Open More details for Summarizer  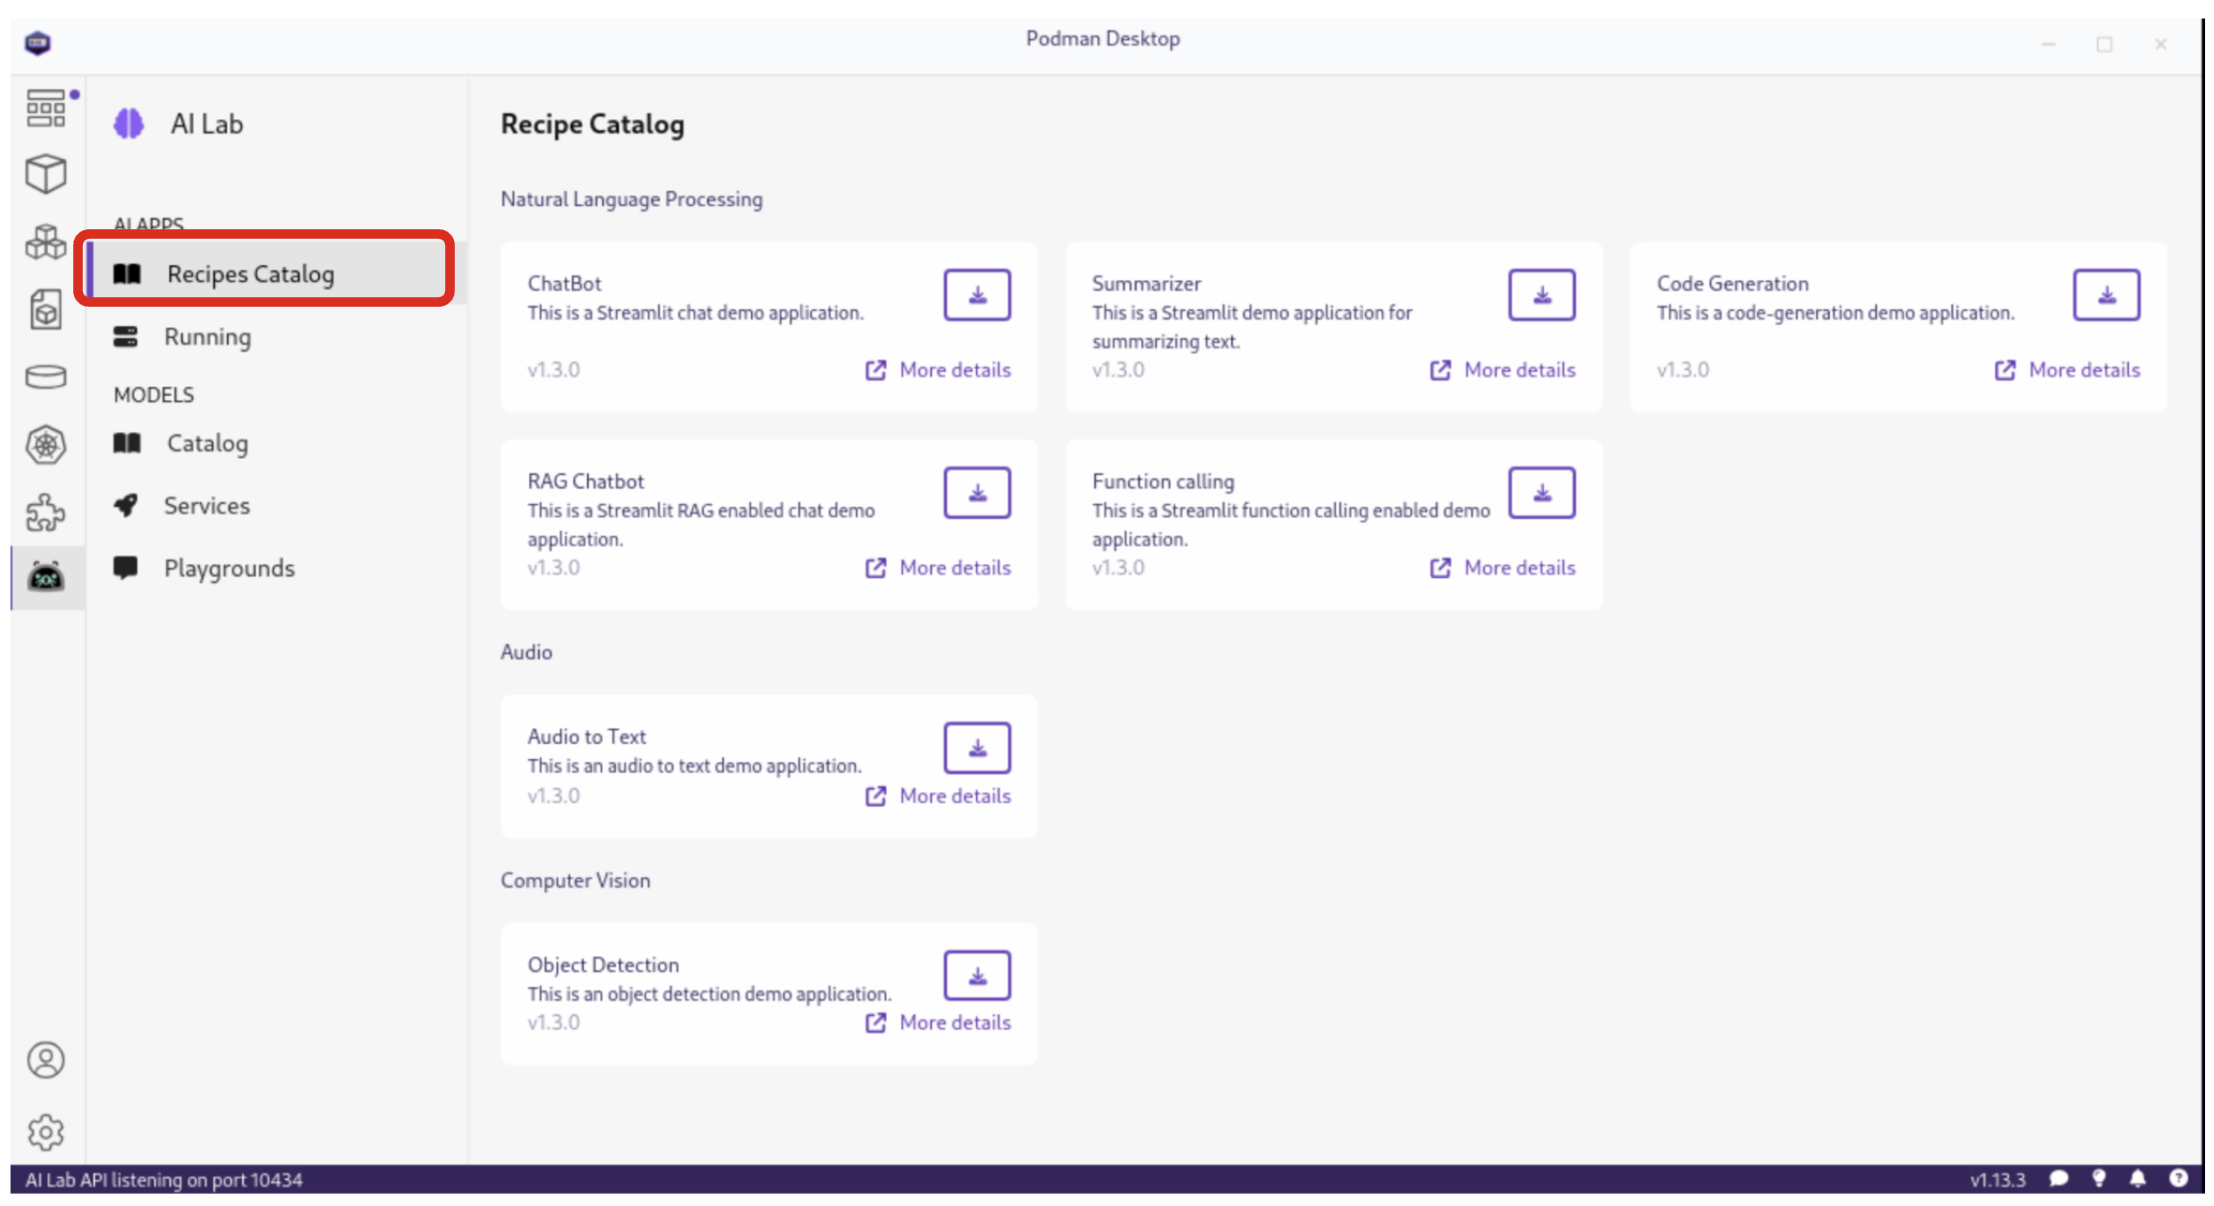[1503, 370]
